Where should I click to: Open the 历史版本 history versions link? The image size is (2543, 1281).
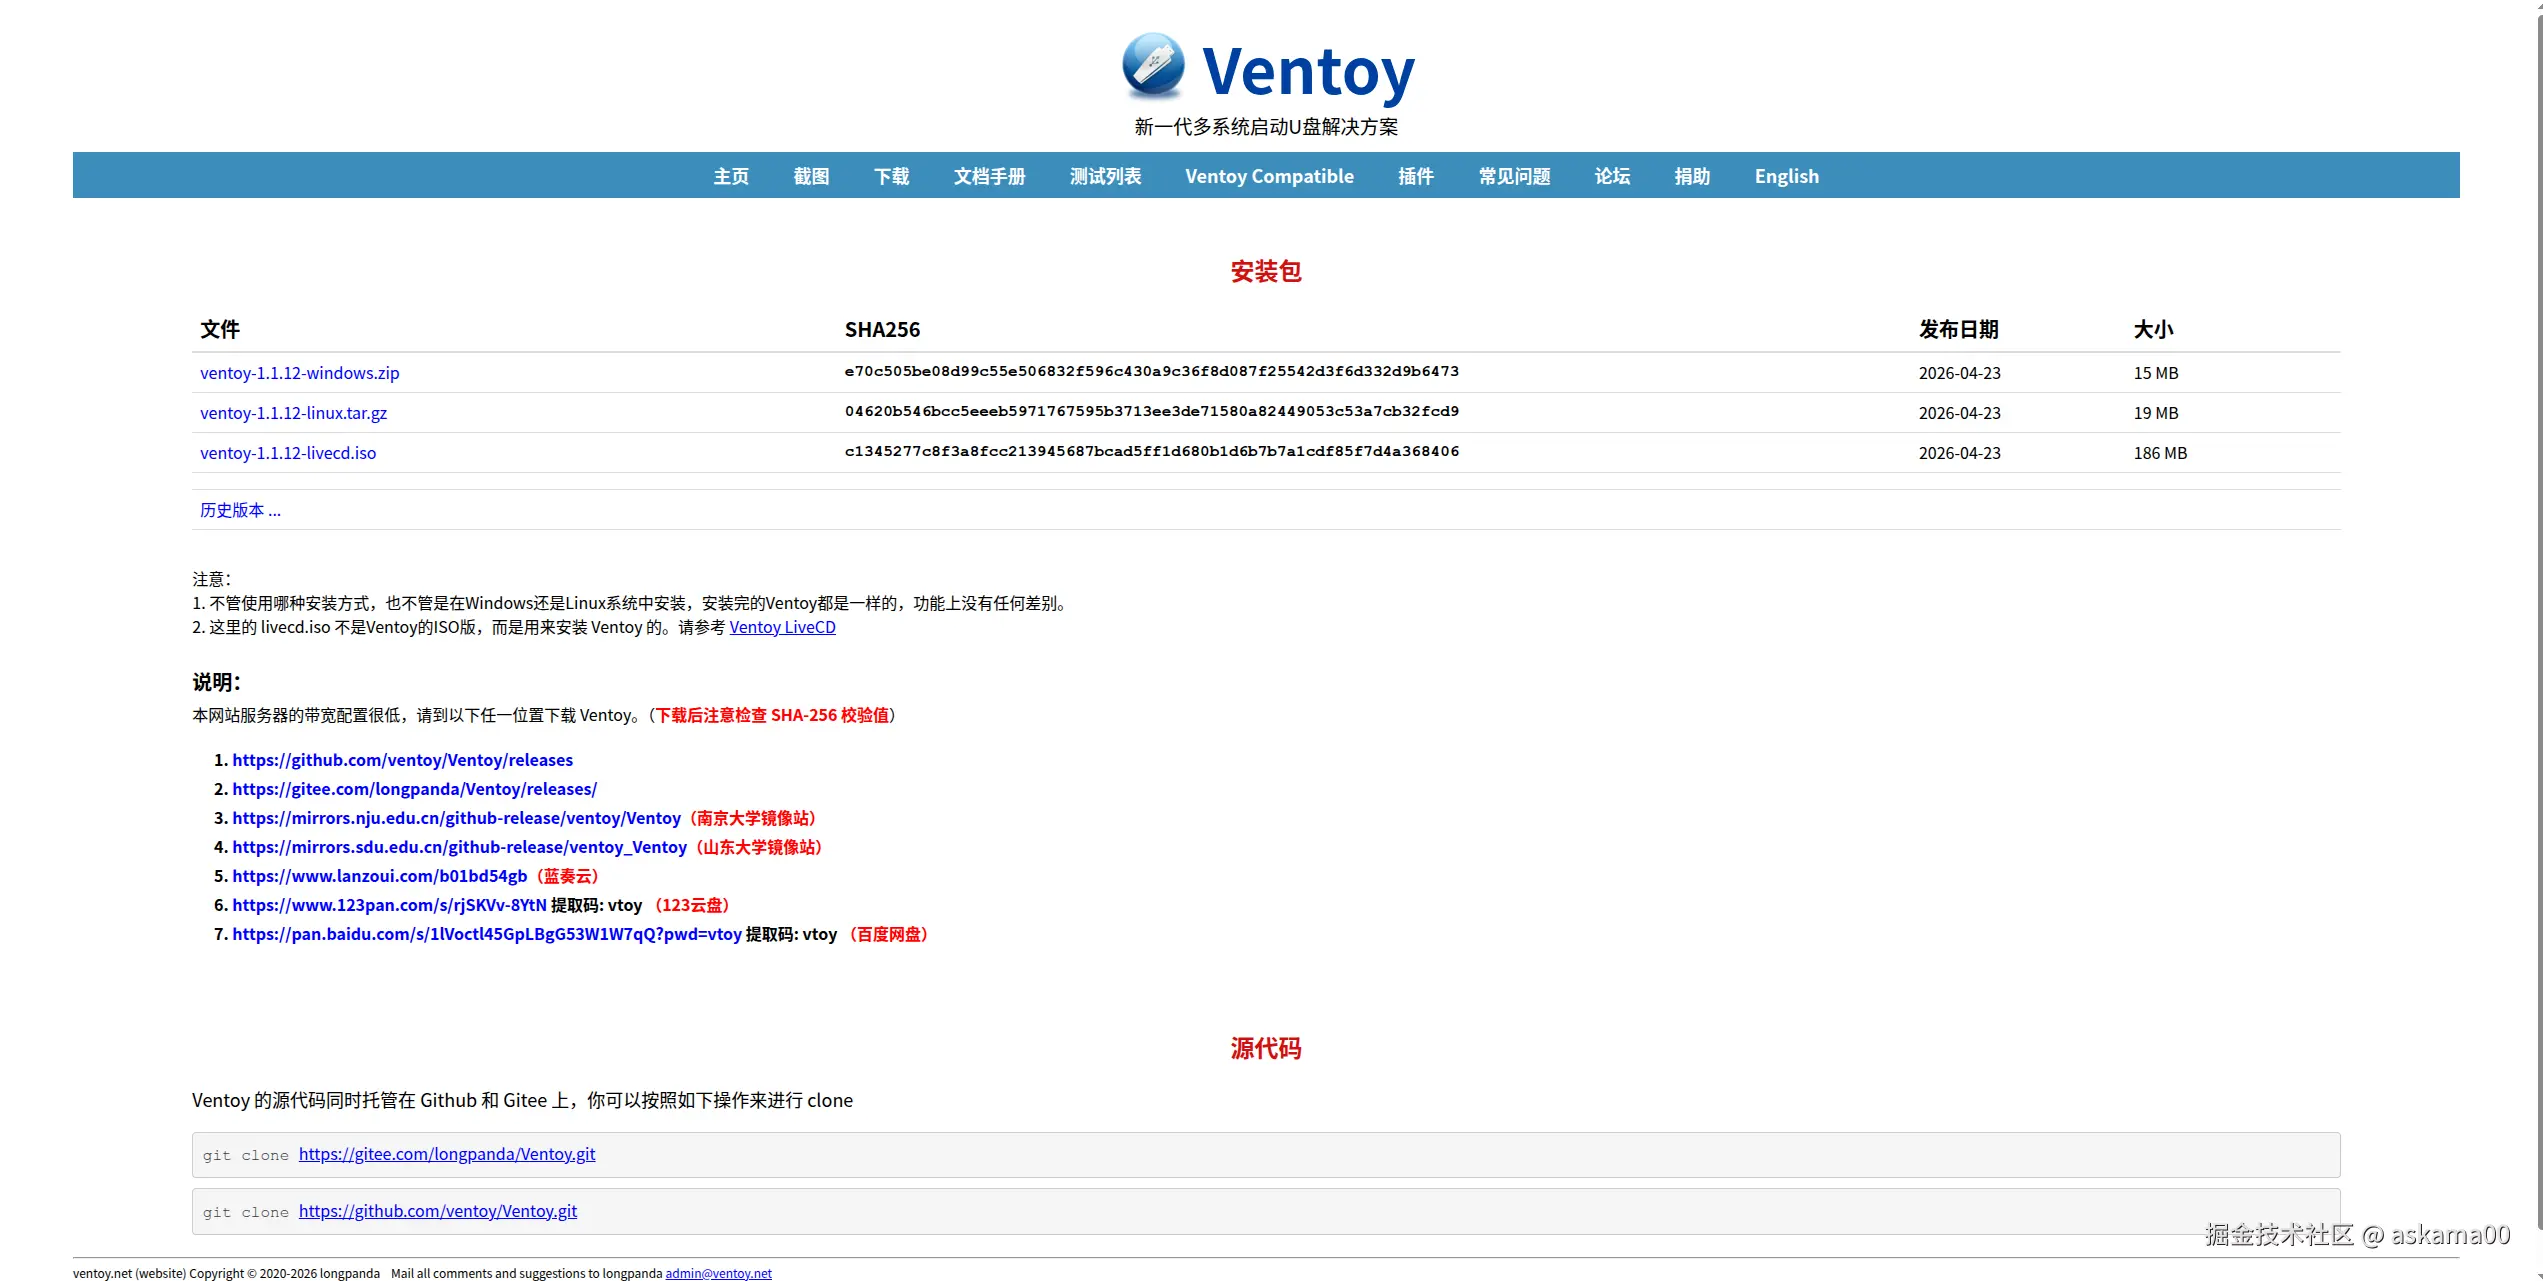click(x=240, y=510)
